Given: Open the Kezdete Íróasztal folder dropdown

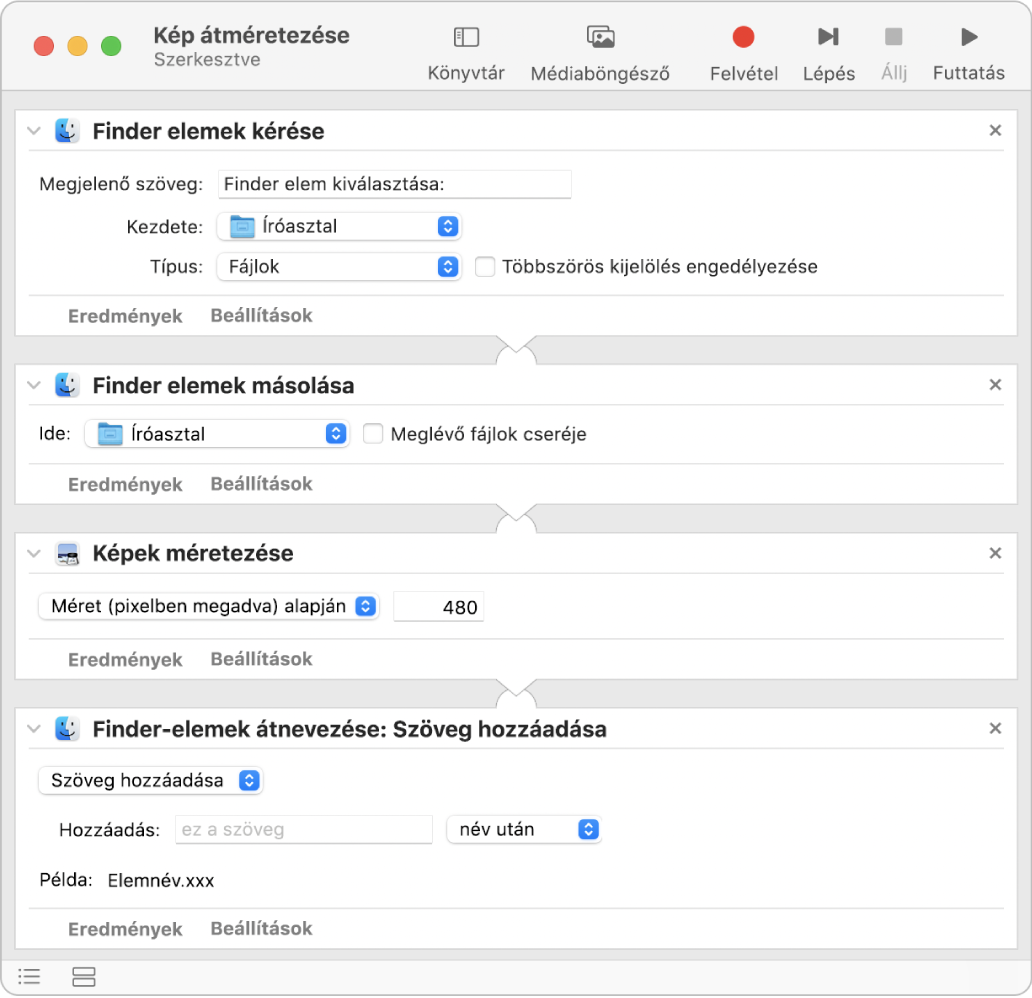Looking at the screenshot, I should coord(339,226).
